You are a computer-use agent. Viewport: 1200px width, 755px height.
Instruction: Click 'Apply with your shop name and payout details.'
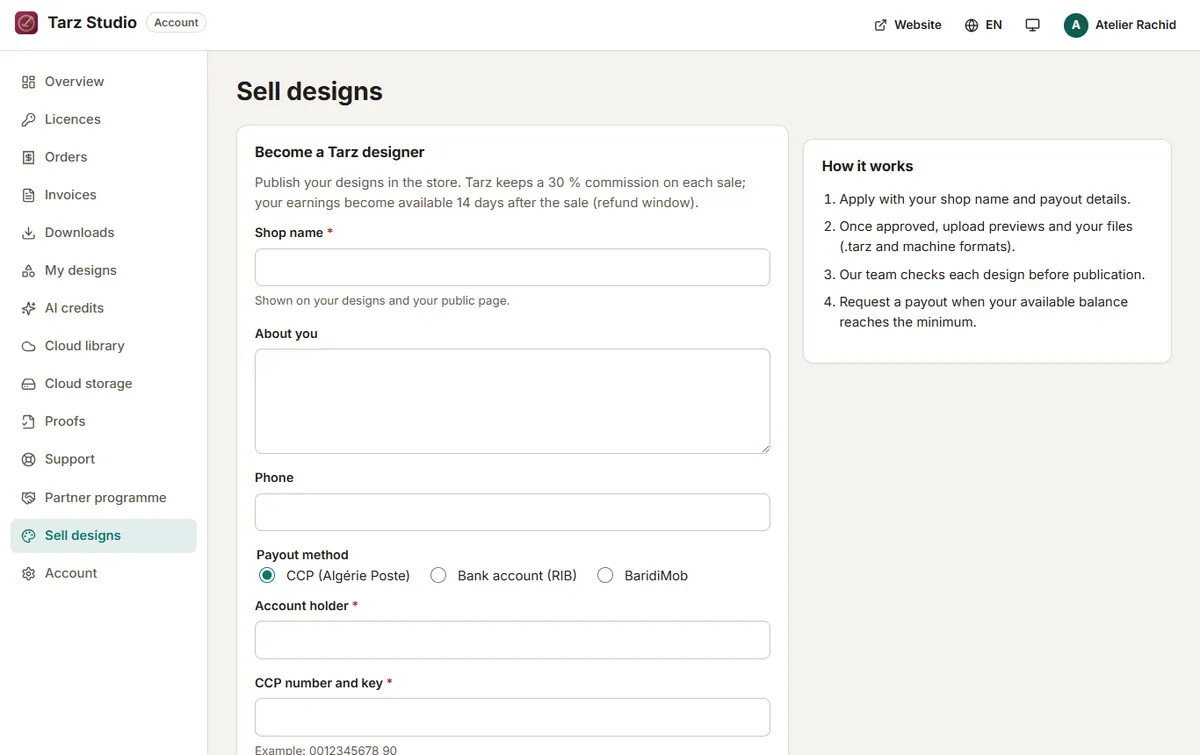tap(985, 199)
